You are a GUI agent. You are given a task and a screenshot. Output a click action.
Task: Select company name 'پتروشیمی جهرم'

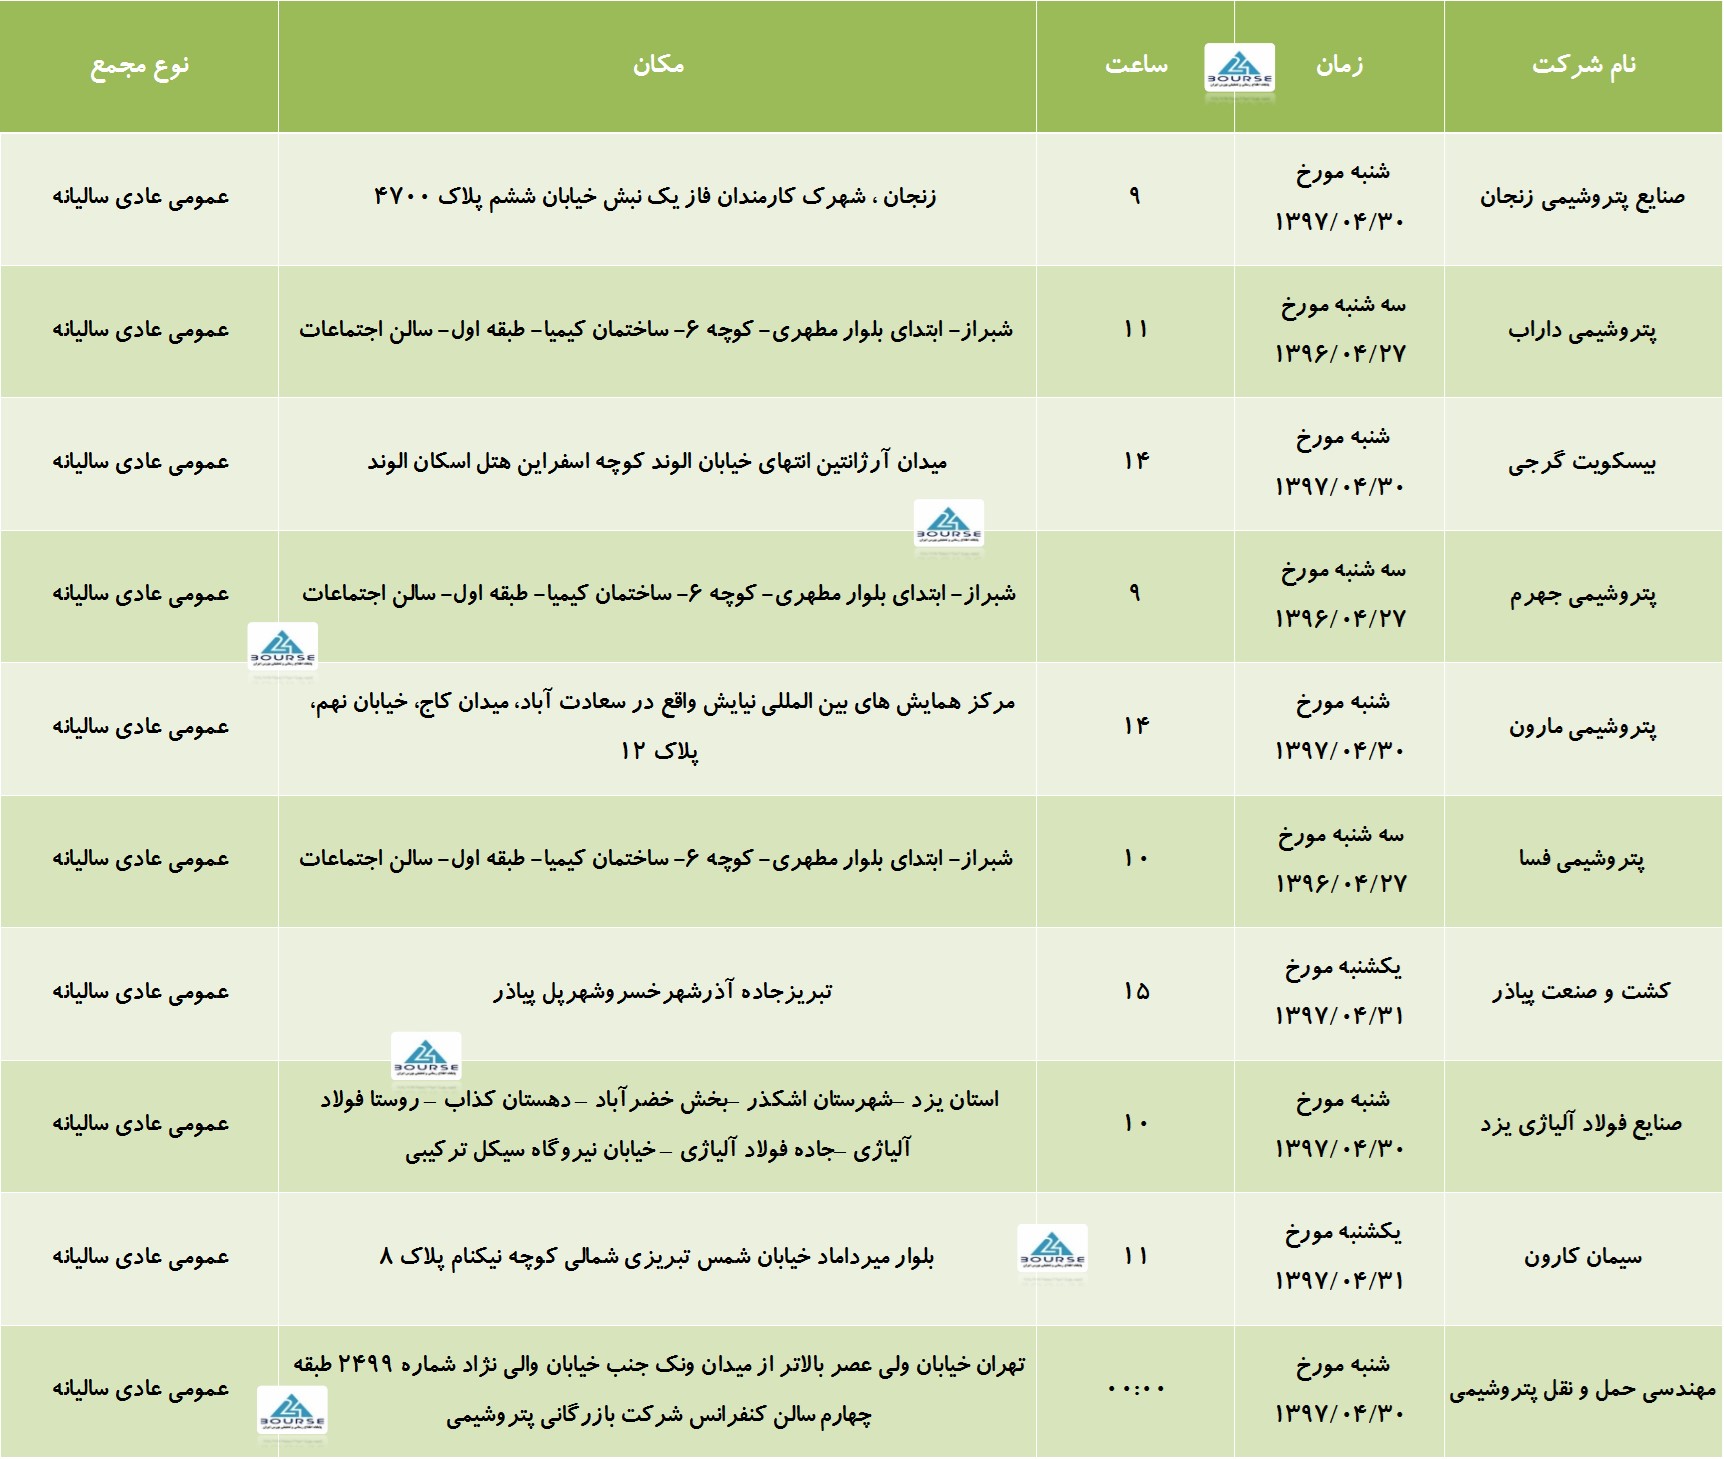(1583, 595)
